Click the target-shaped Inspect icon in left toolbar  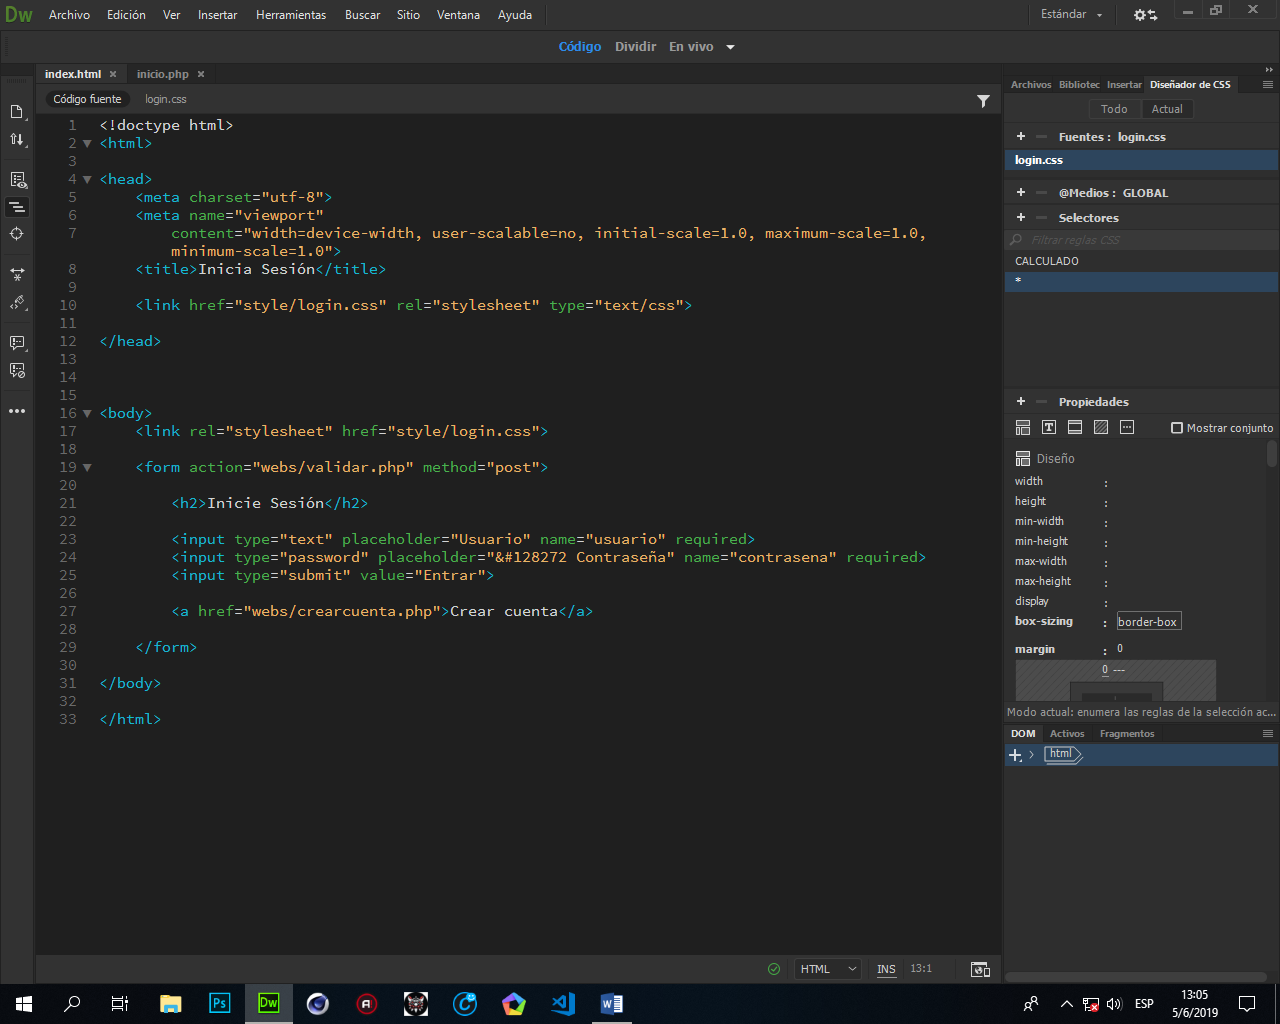point(17,234)
